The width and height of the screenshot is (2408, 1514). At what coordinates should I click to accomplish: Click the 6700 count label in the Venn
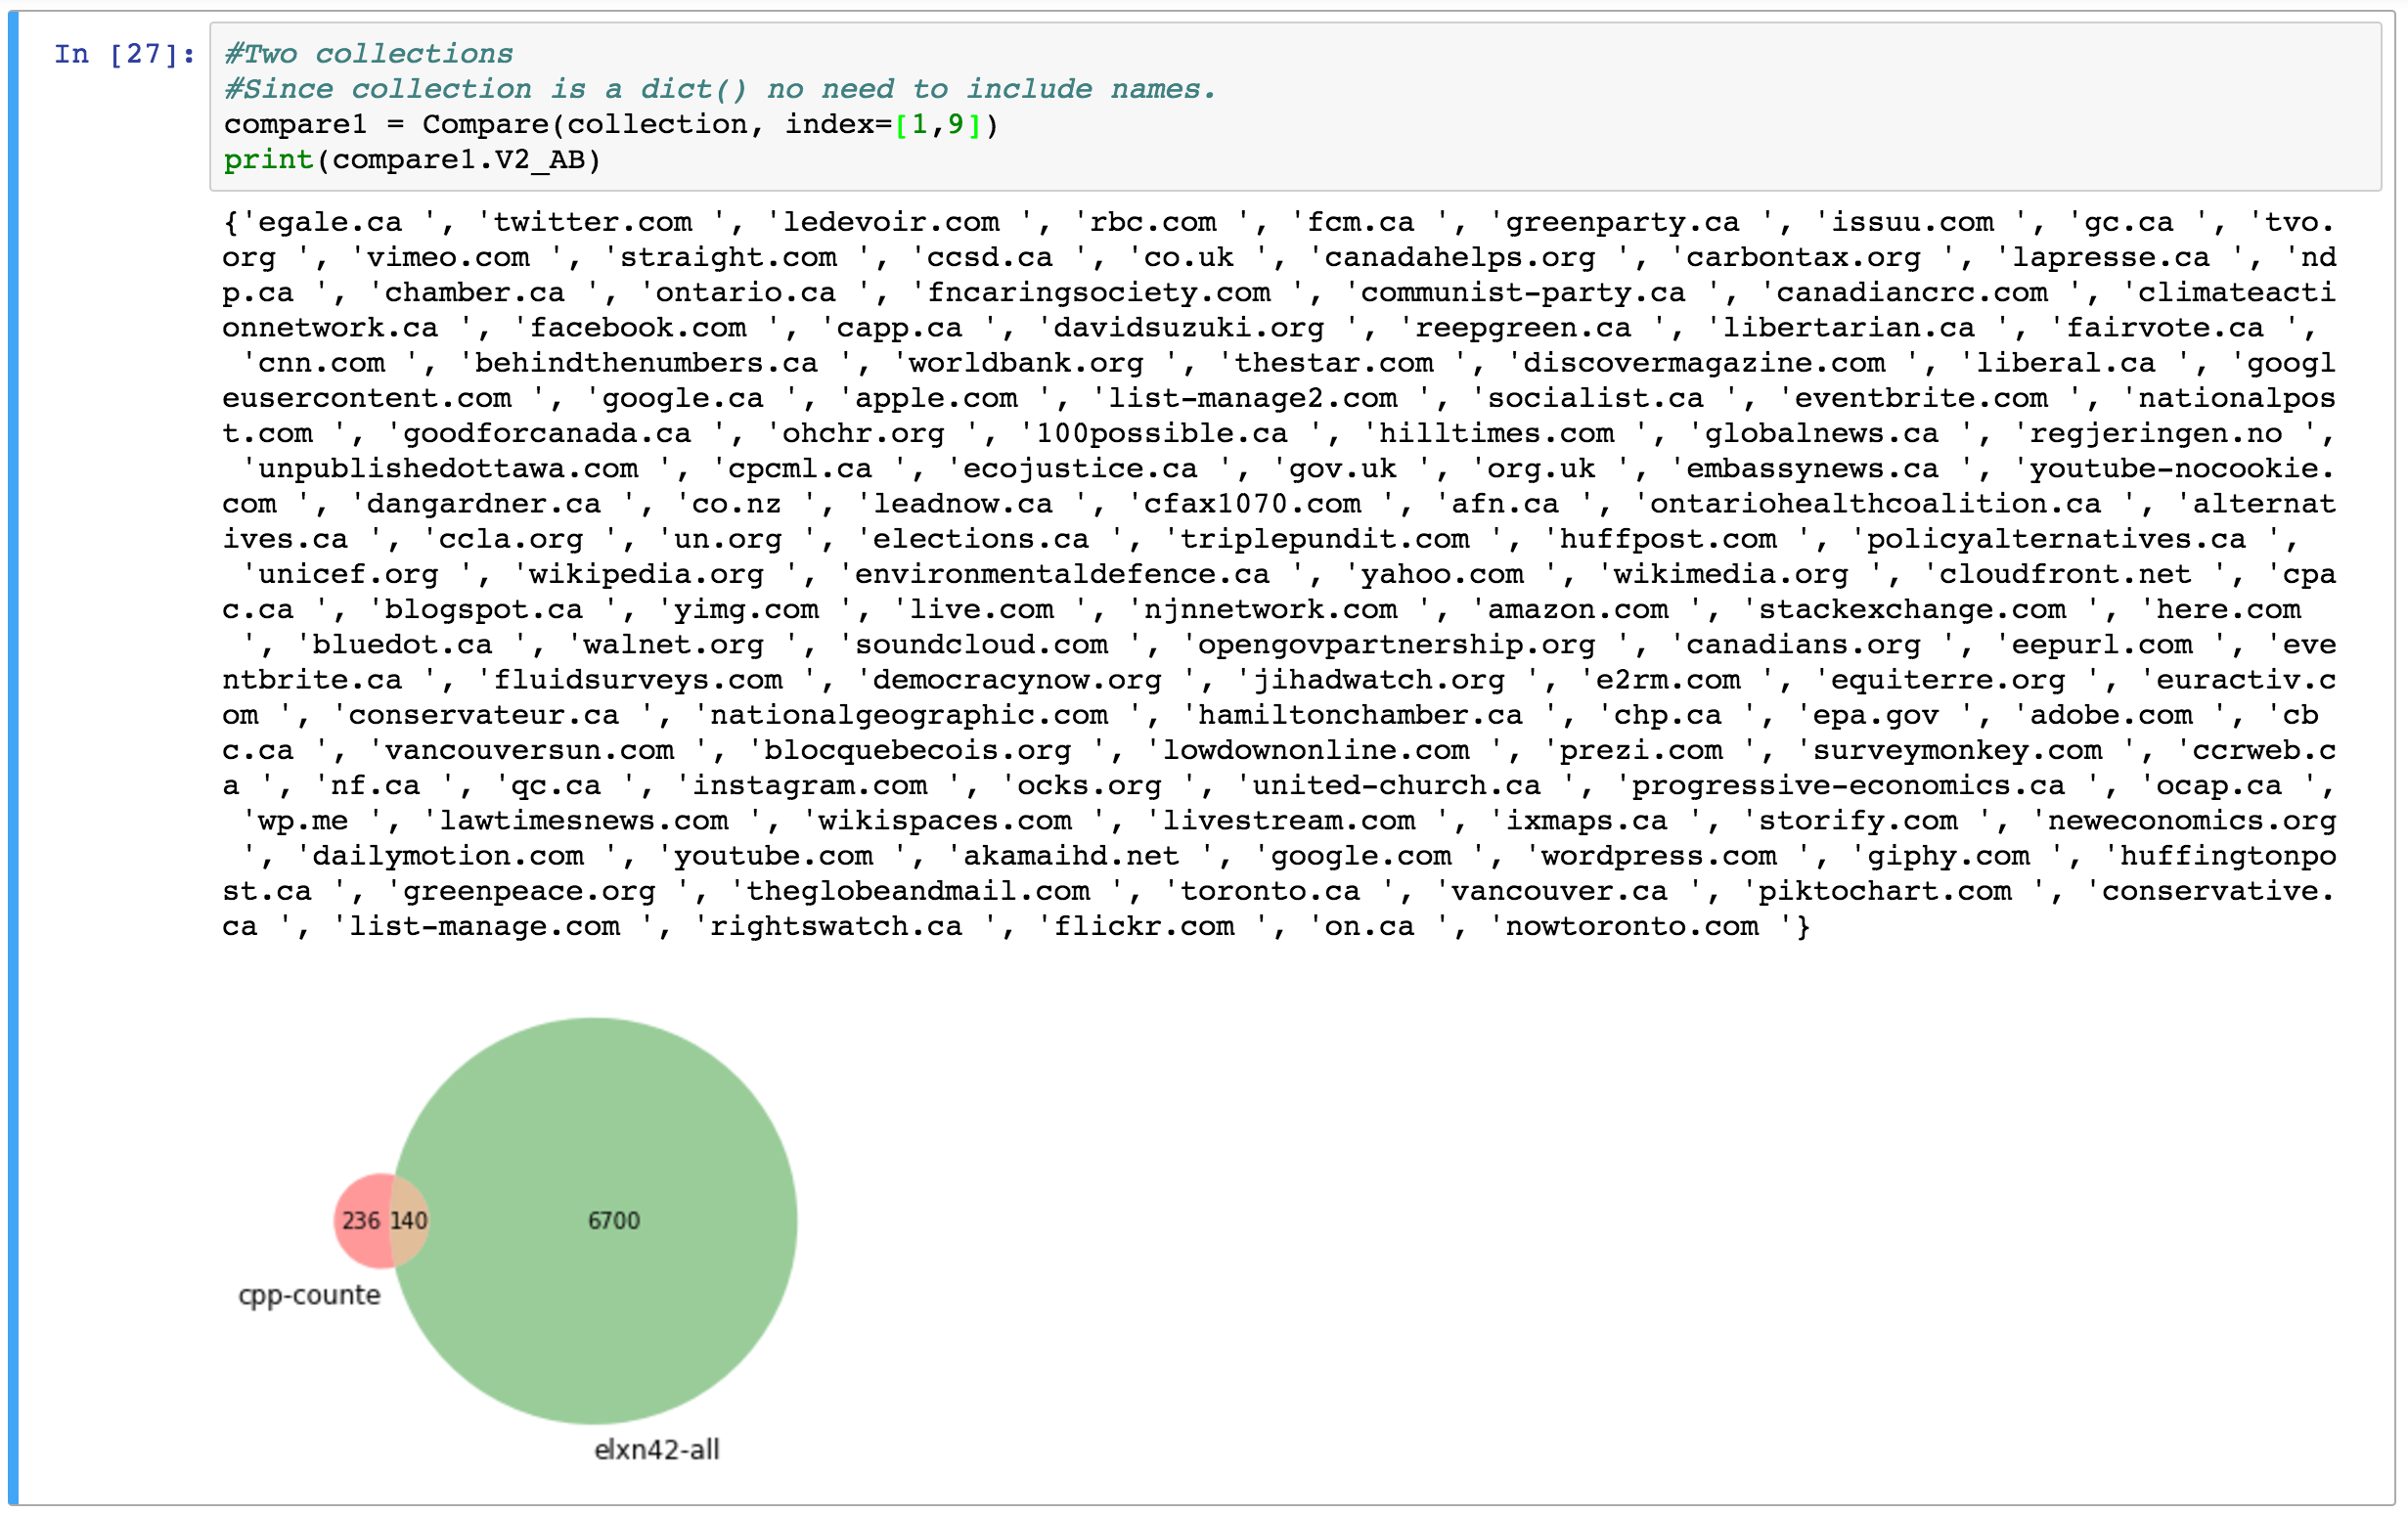coord(613,1220)
